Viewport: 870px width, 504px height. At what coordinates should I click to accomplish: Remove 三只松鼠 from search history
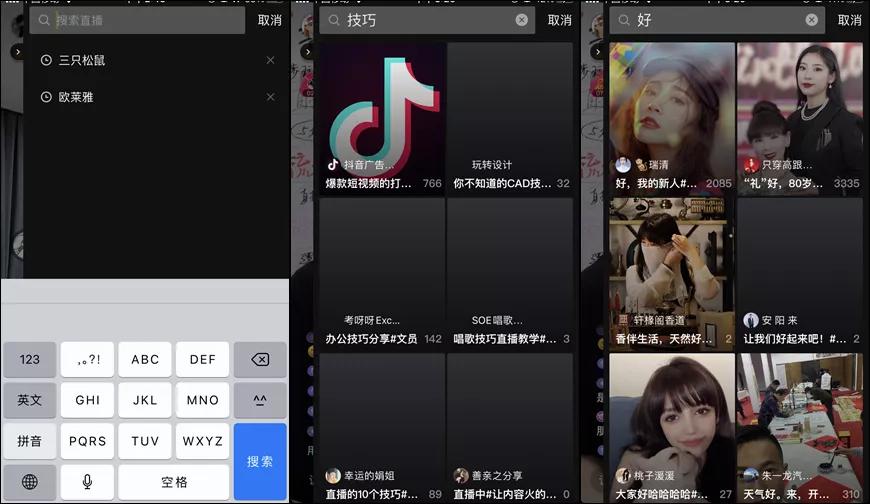click(x=270, y=60)
